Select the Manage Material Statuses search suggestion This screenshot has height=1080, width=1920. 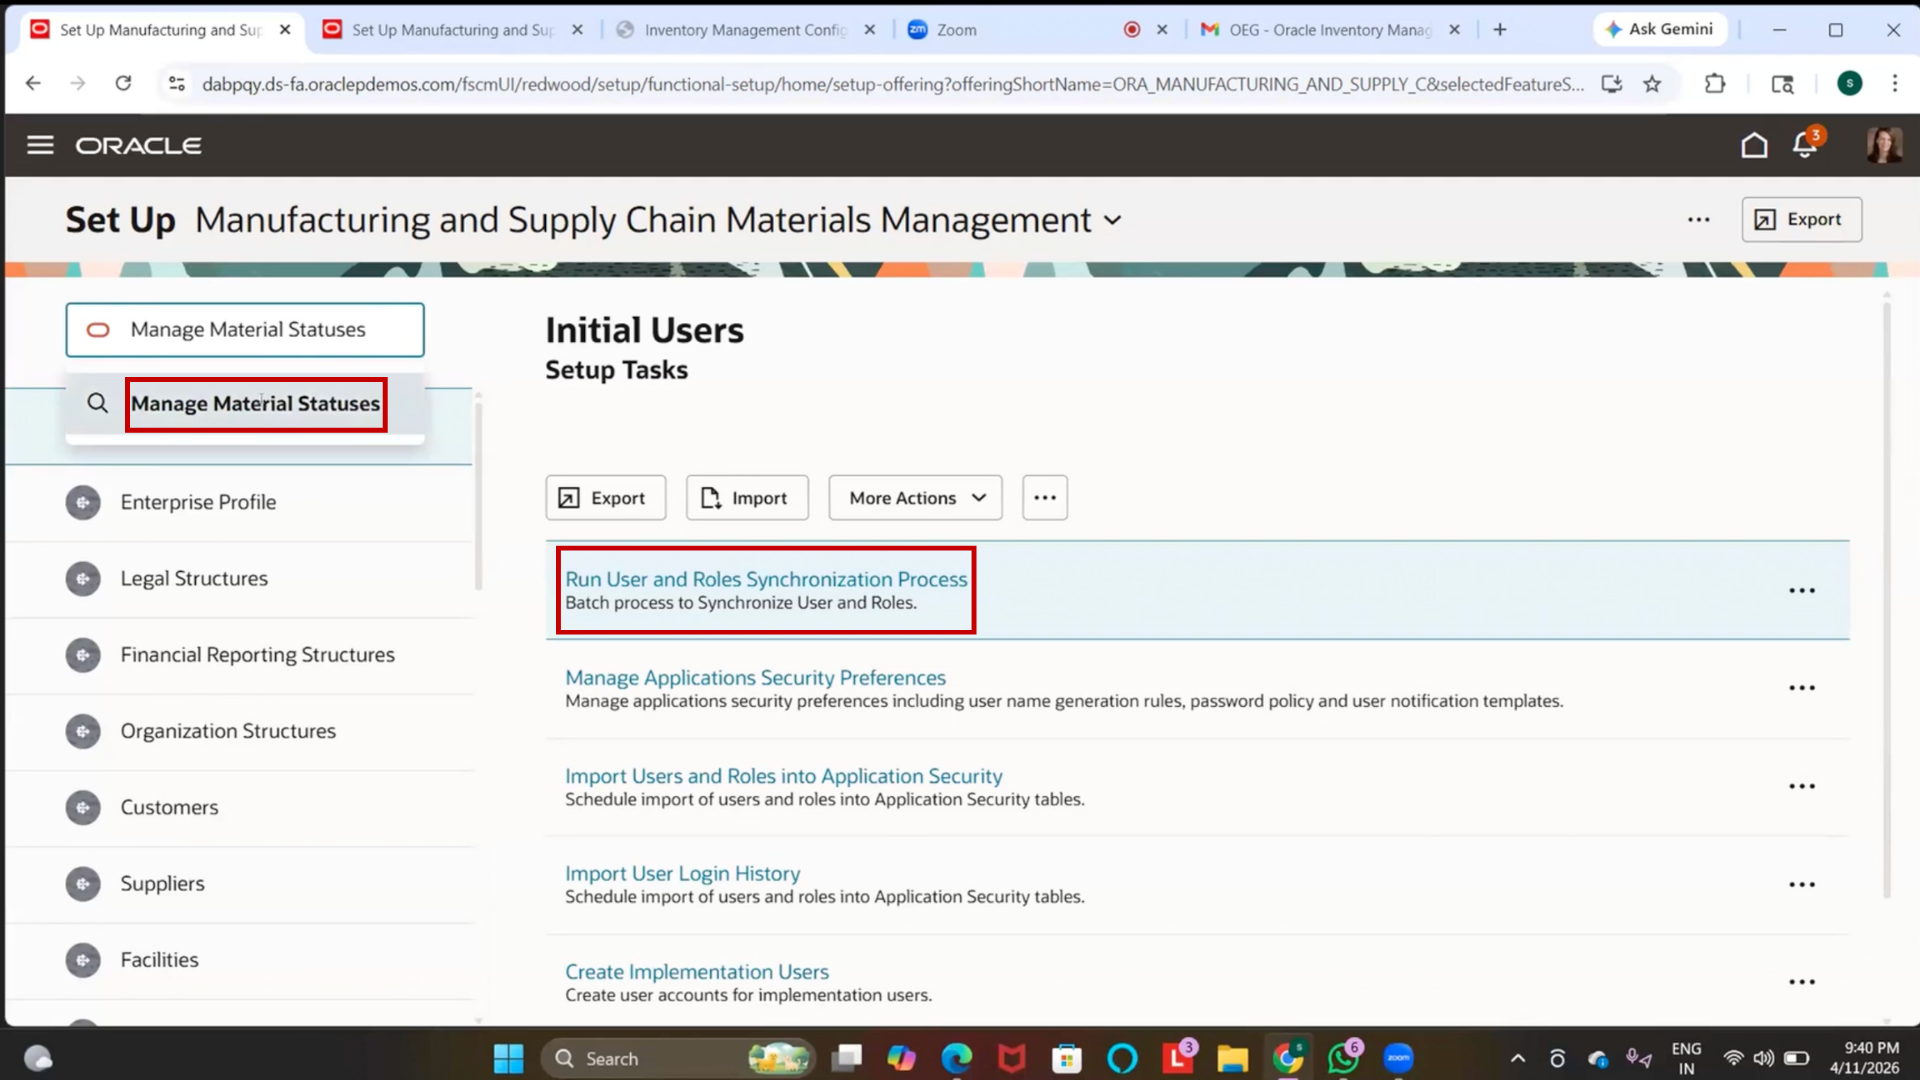point(255,404)
